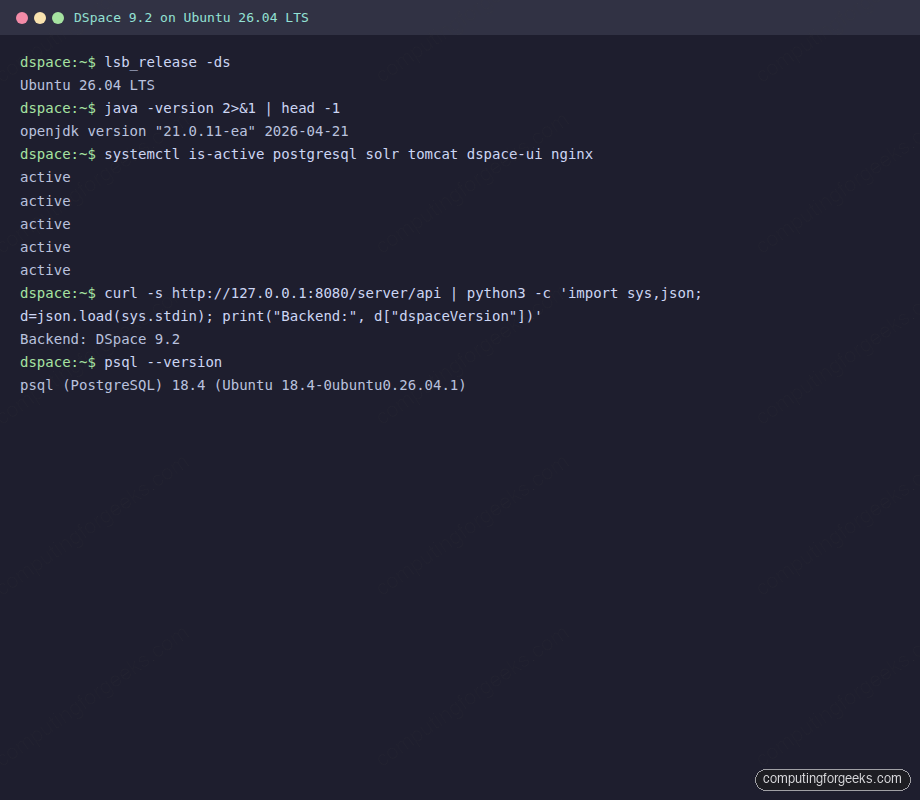Click the second 'active' status line

click(x=45, y=201)
